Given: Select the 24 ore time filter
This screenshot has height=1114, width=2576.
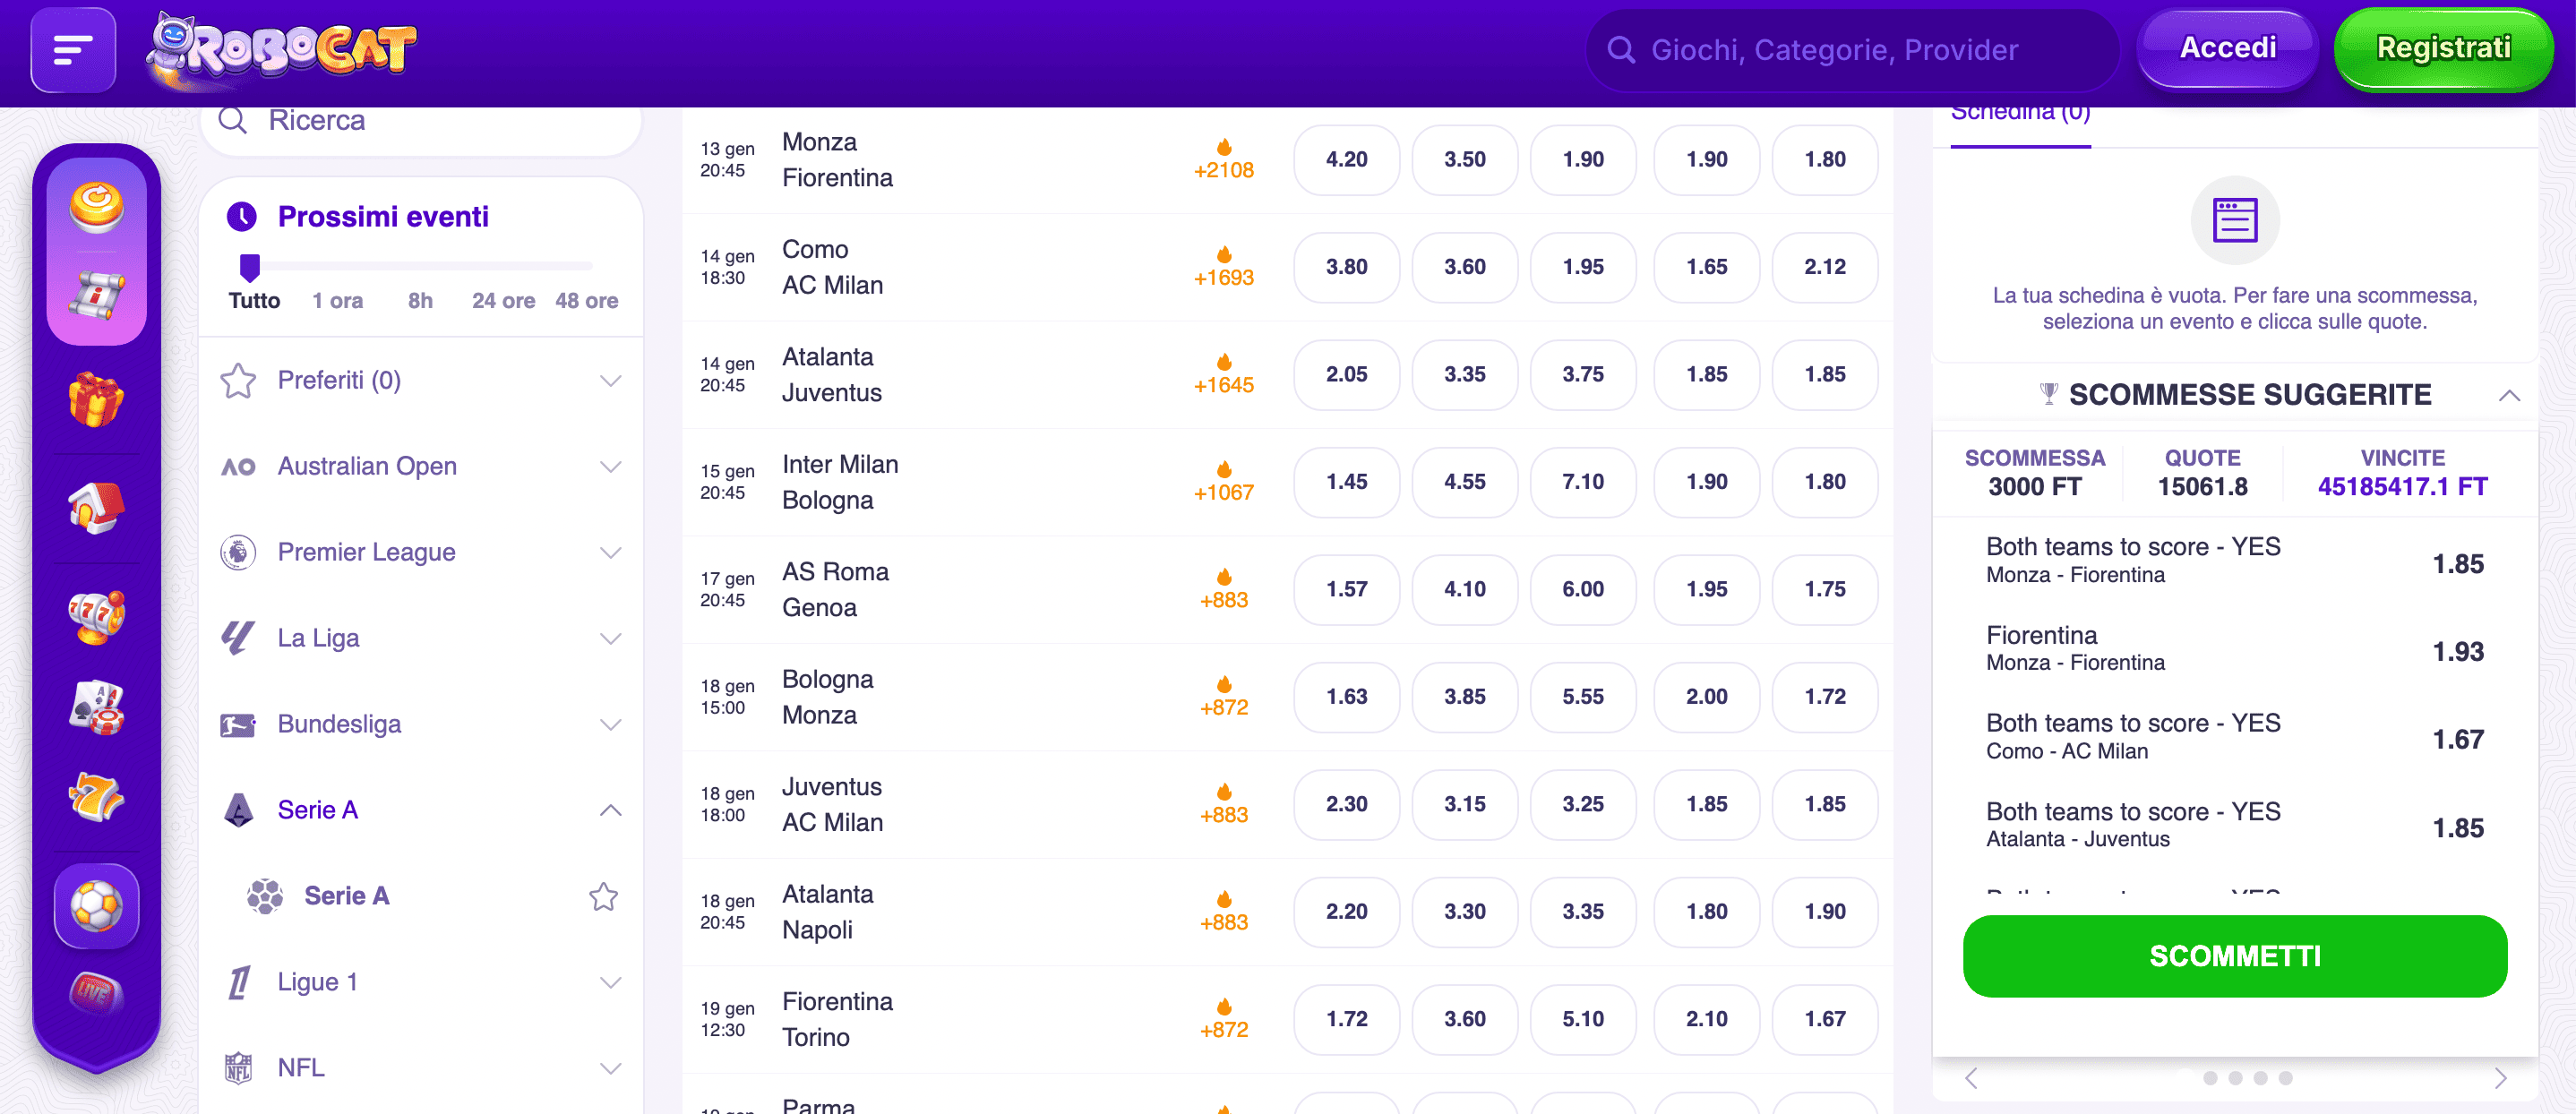Looking at the screenshot, I should point(503,301).
